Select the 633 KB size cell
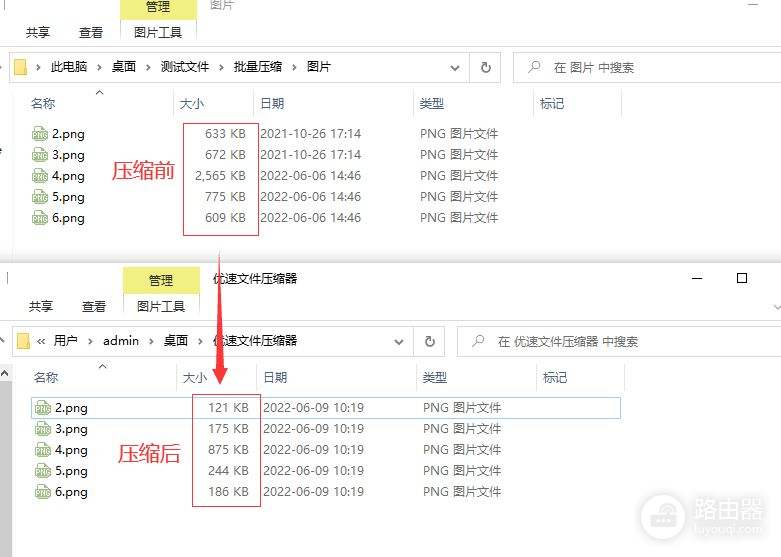 pos(225,134)
